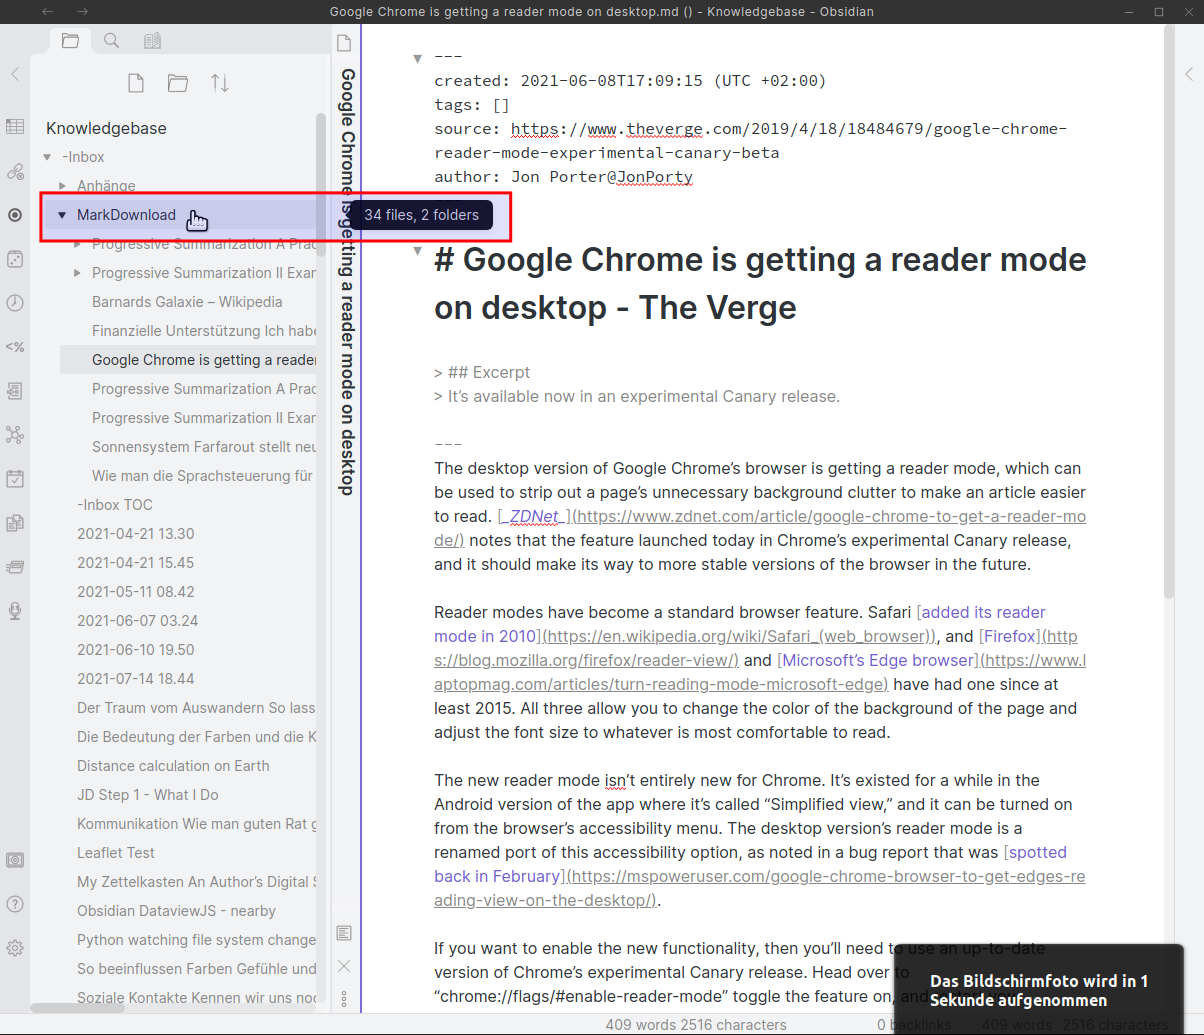Screen dimensions: 1204x1035
Task: Collapse the -Inbox folder
Action: 47,157
